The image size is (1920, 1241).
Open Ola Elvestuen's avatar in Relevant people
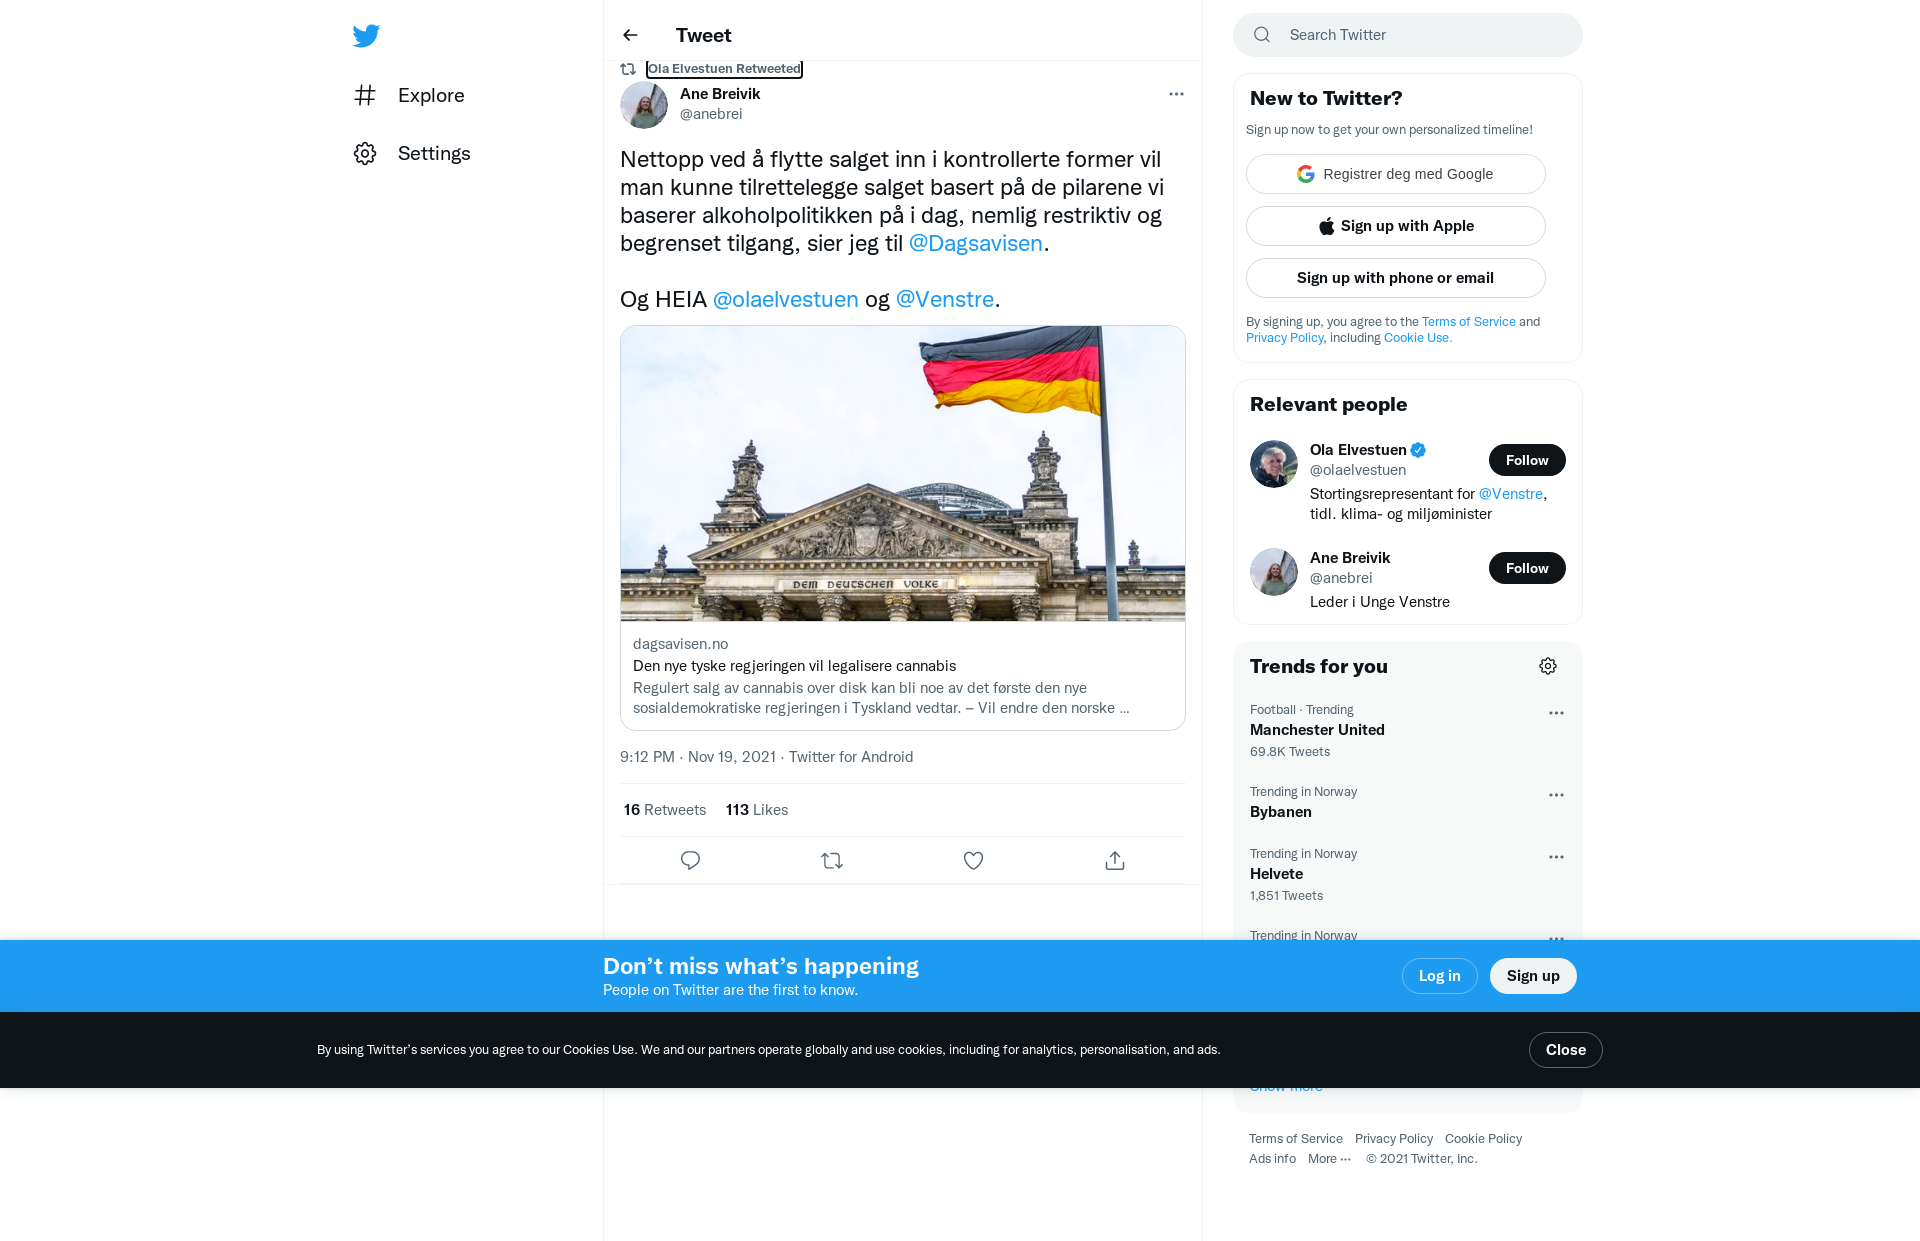[1274, 464]
